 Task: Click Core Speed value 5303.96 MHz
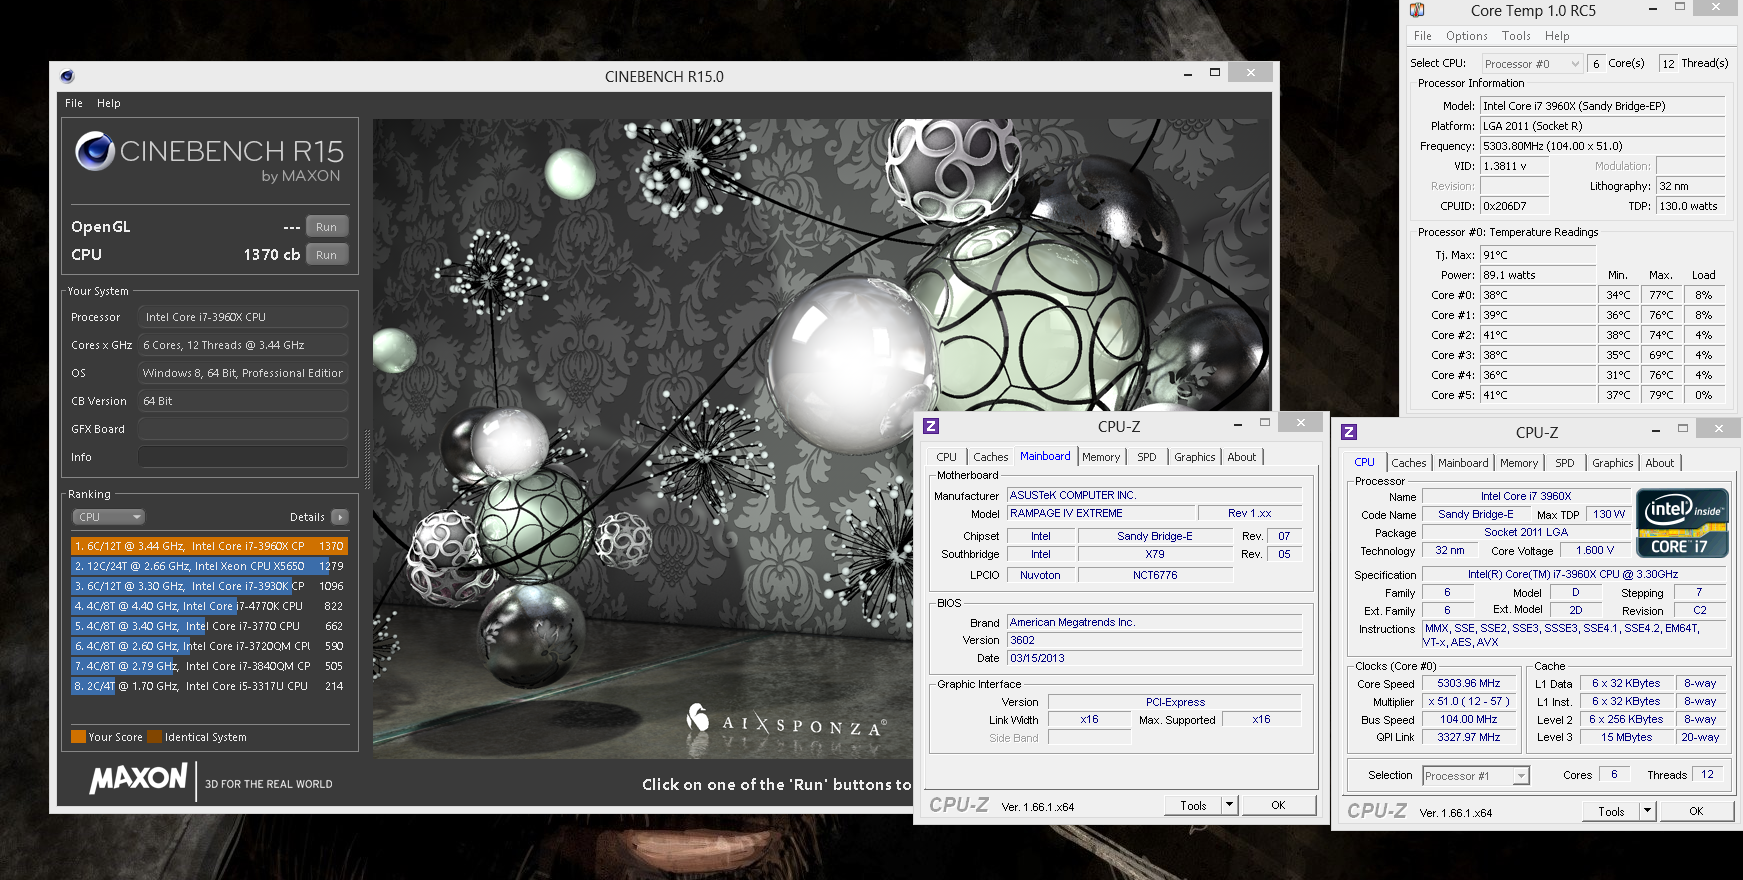coord(1469,684)
